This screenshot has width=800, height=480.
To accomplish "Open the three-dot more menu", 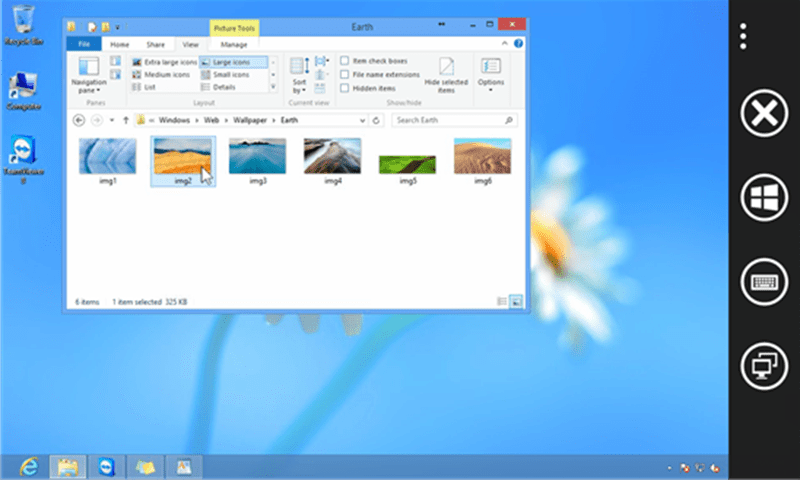I will tap(743, 36).
